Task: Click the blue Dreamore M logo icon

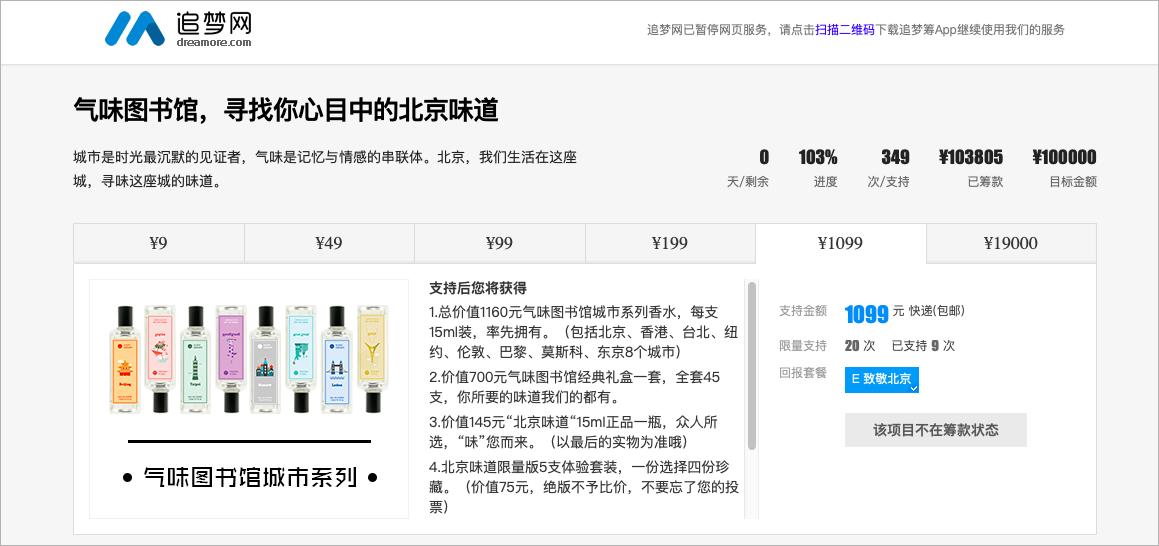Action: click(135, 29)
